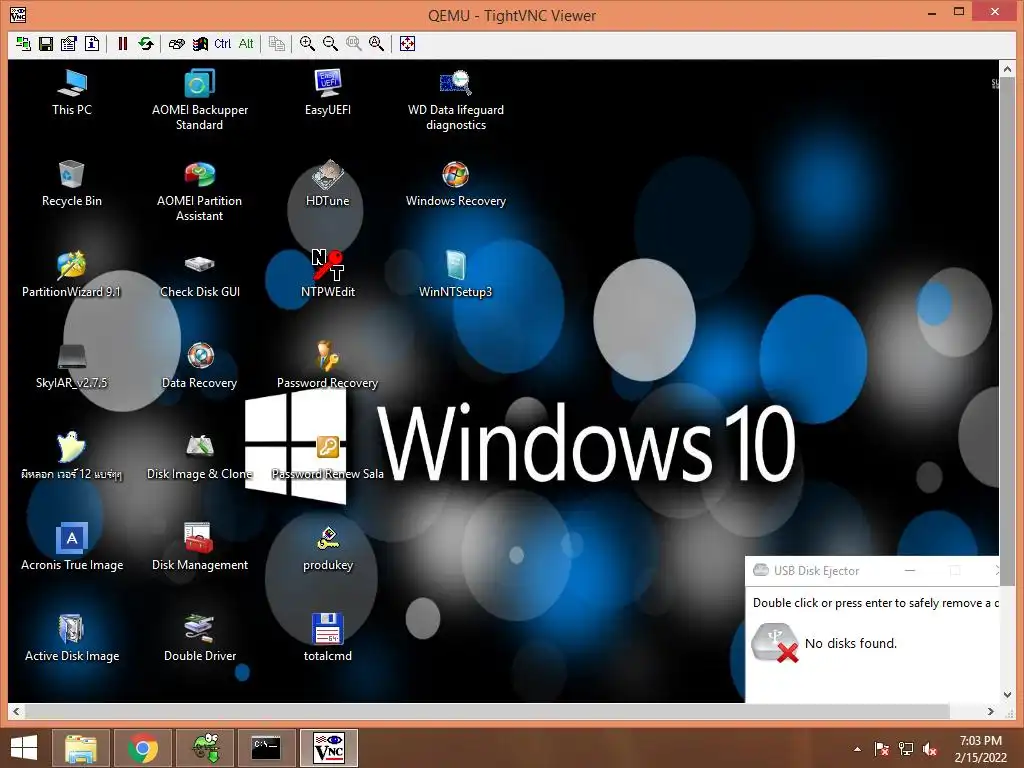Toggle Full screen toolbar icon

click(408, 44)
